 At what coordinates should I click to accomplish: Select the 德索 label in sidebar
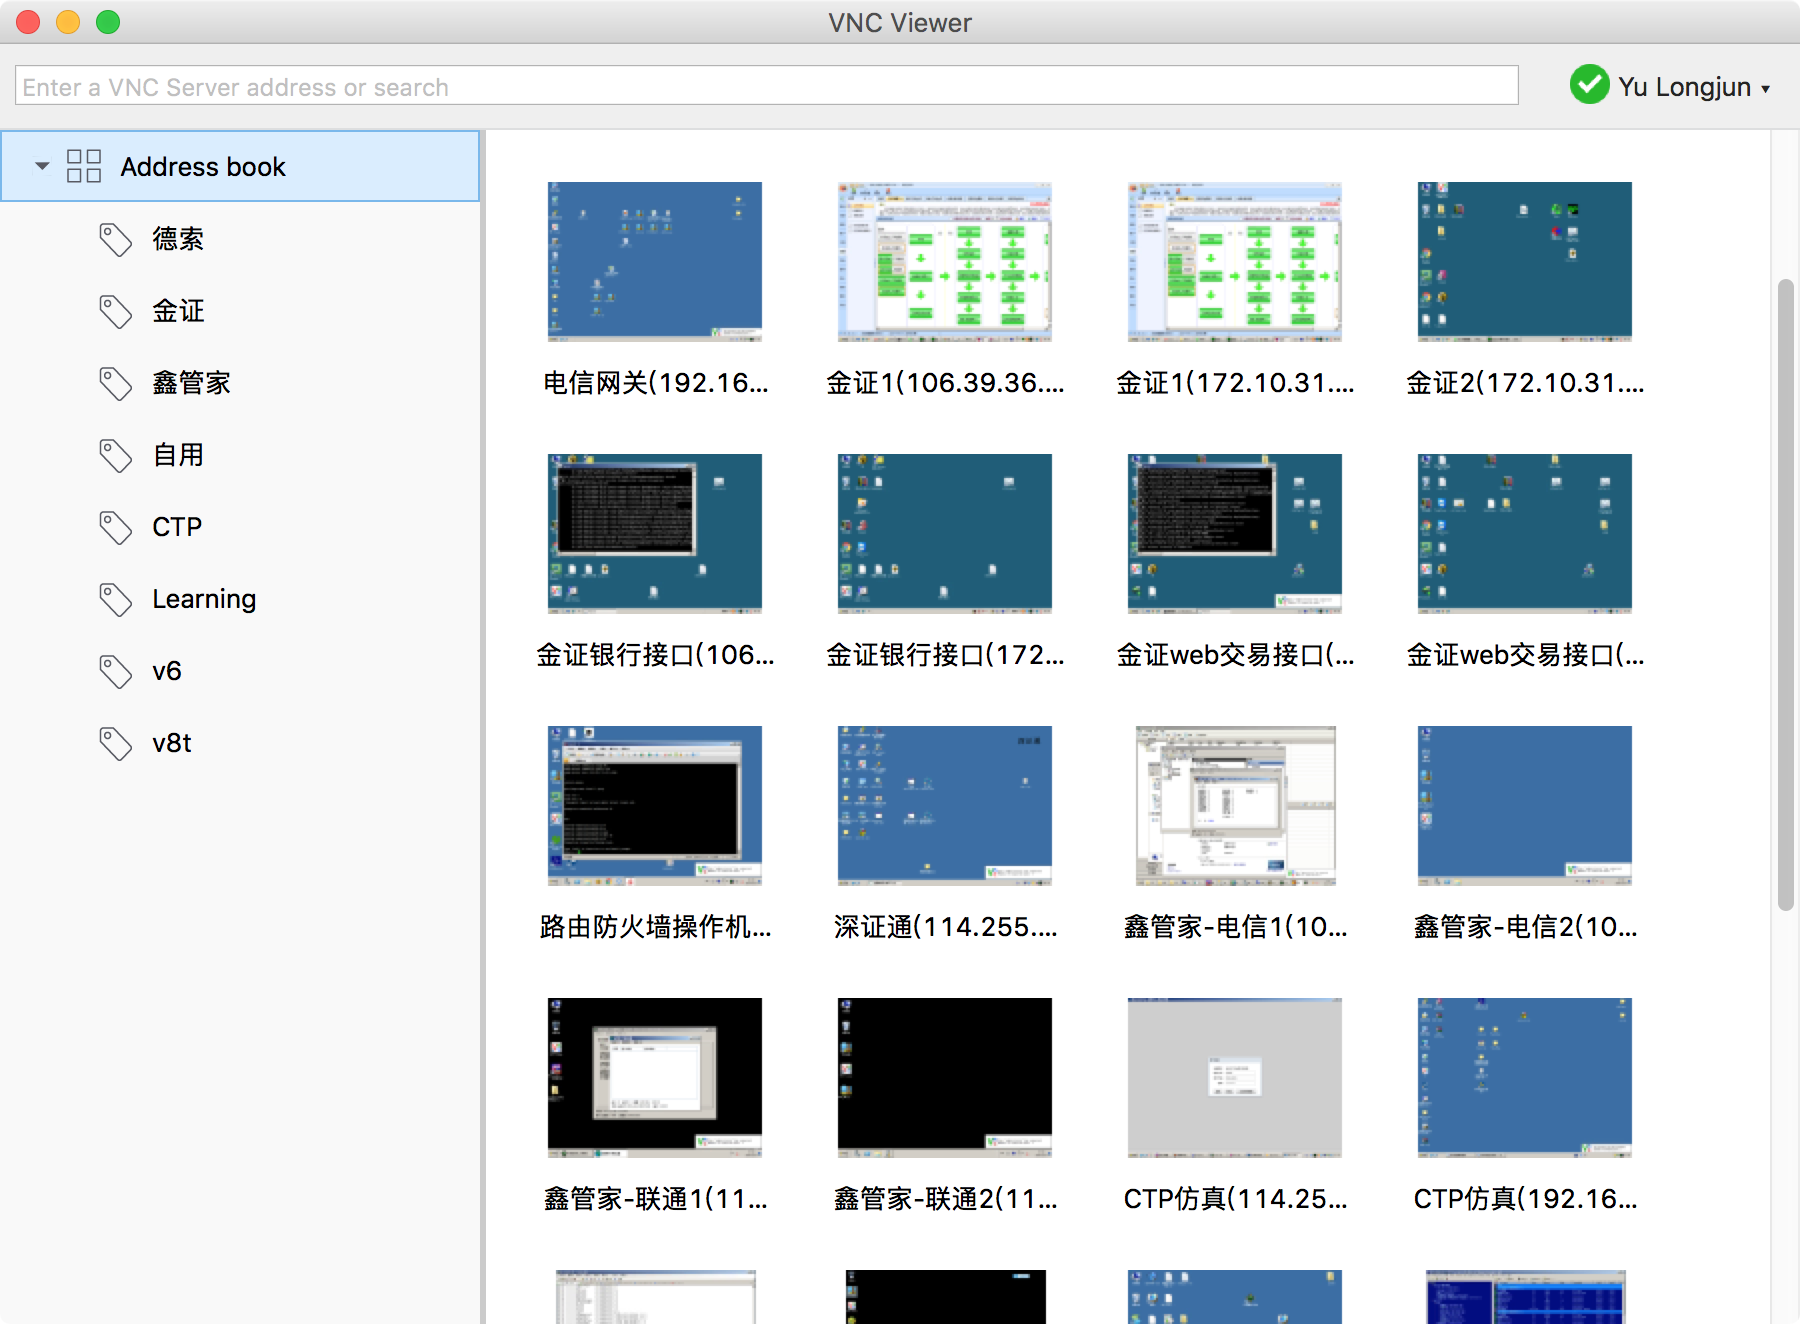(178, 239)
